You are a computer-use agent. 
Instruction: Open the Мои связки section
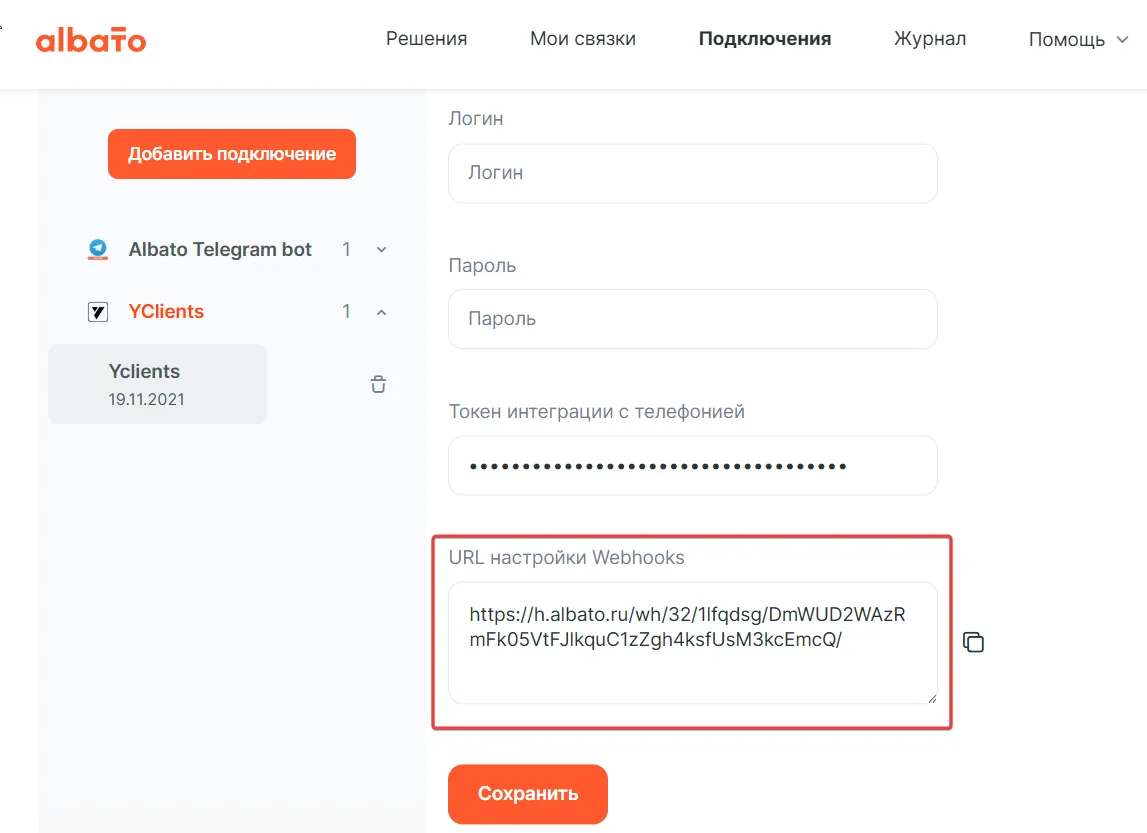pyautogui.click(x=582, y=39)
